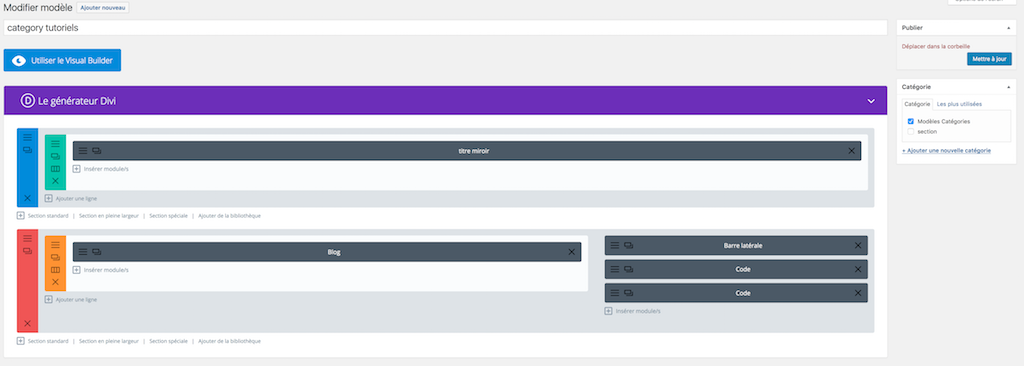Open the blue section's hamburger settings icon
Screen dimensions: 1024x366
pos(27,137)
